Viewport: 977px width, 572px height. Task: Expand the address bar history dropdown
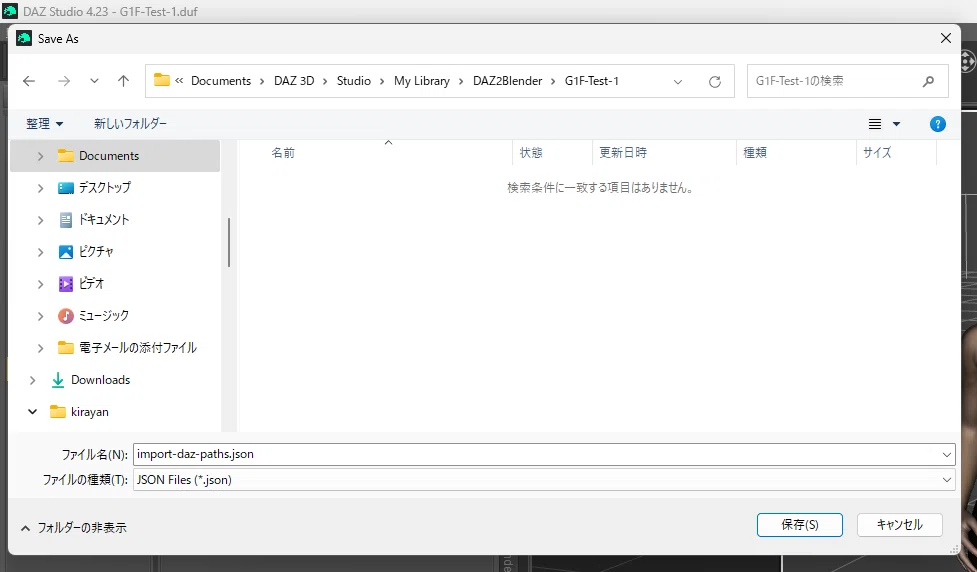(678, 82)
